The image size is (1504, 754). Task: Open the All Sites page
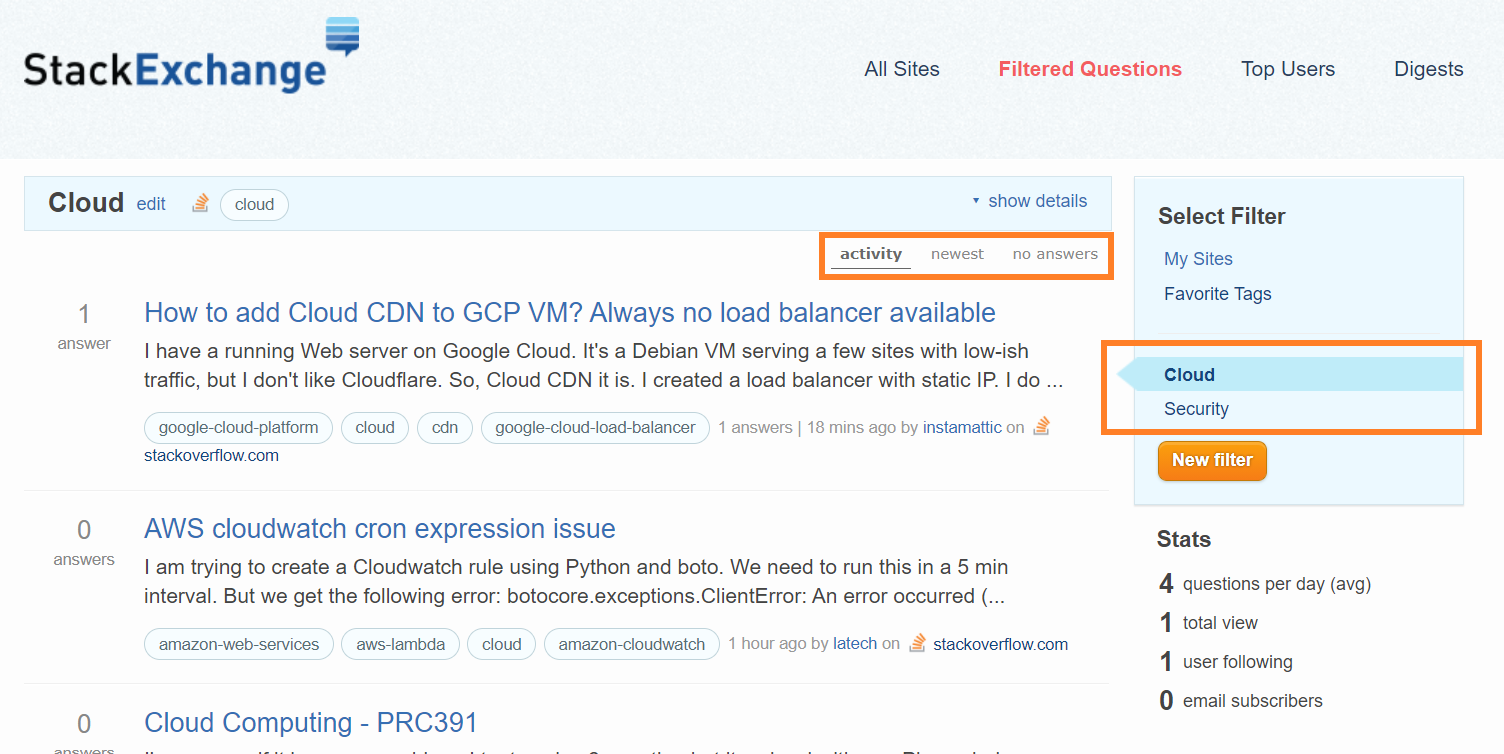(902, 69)
